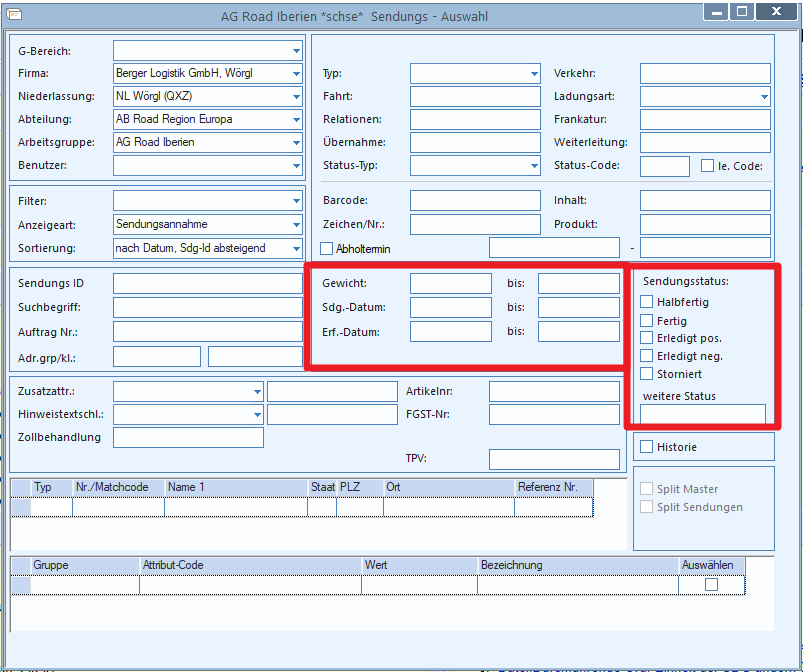This screenshot has height=672, width=803.
Task: Click the Status-Code field
Action: 665,166
